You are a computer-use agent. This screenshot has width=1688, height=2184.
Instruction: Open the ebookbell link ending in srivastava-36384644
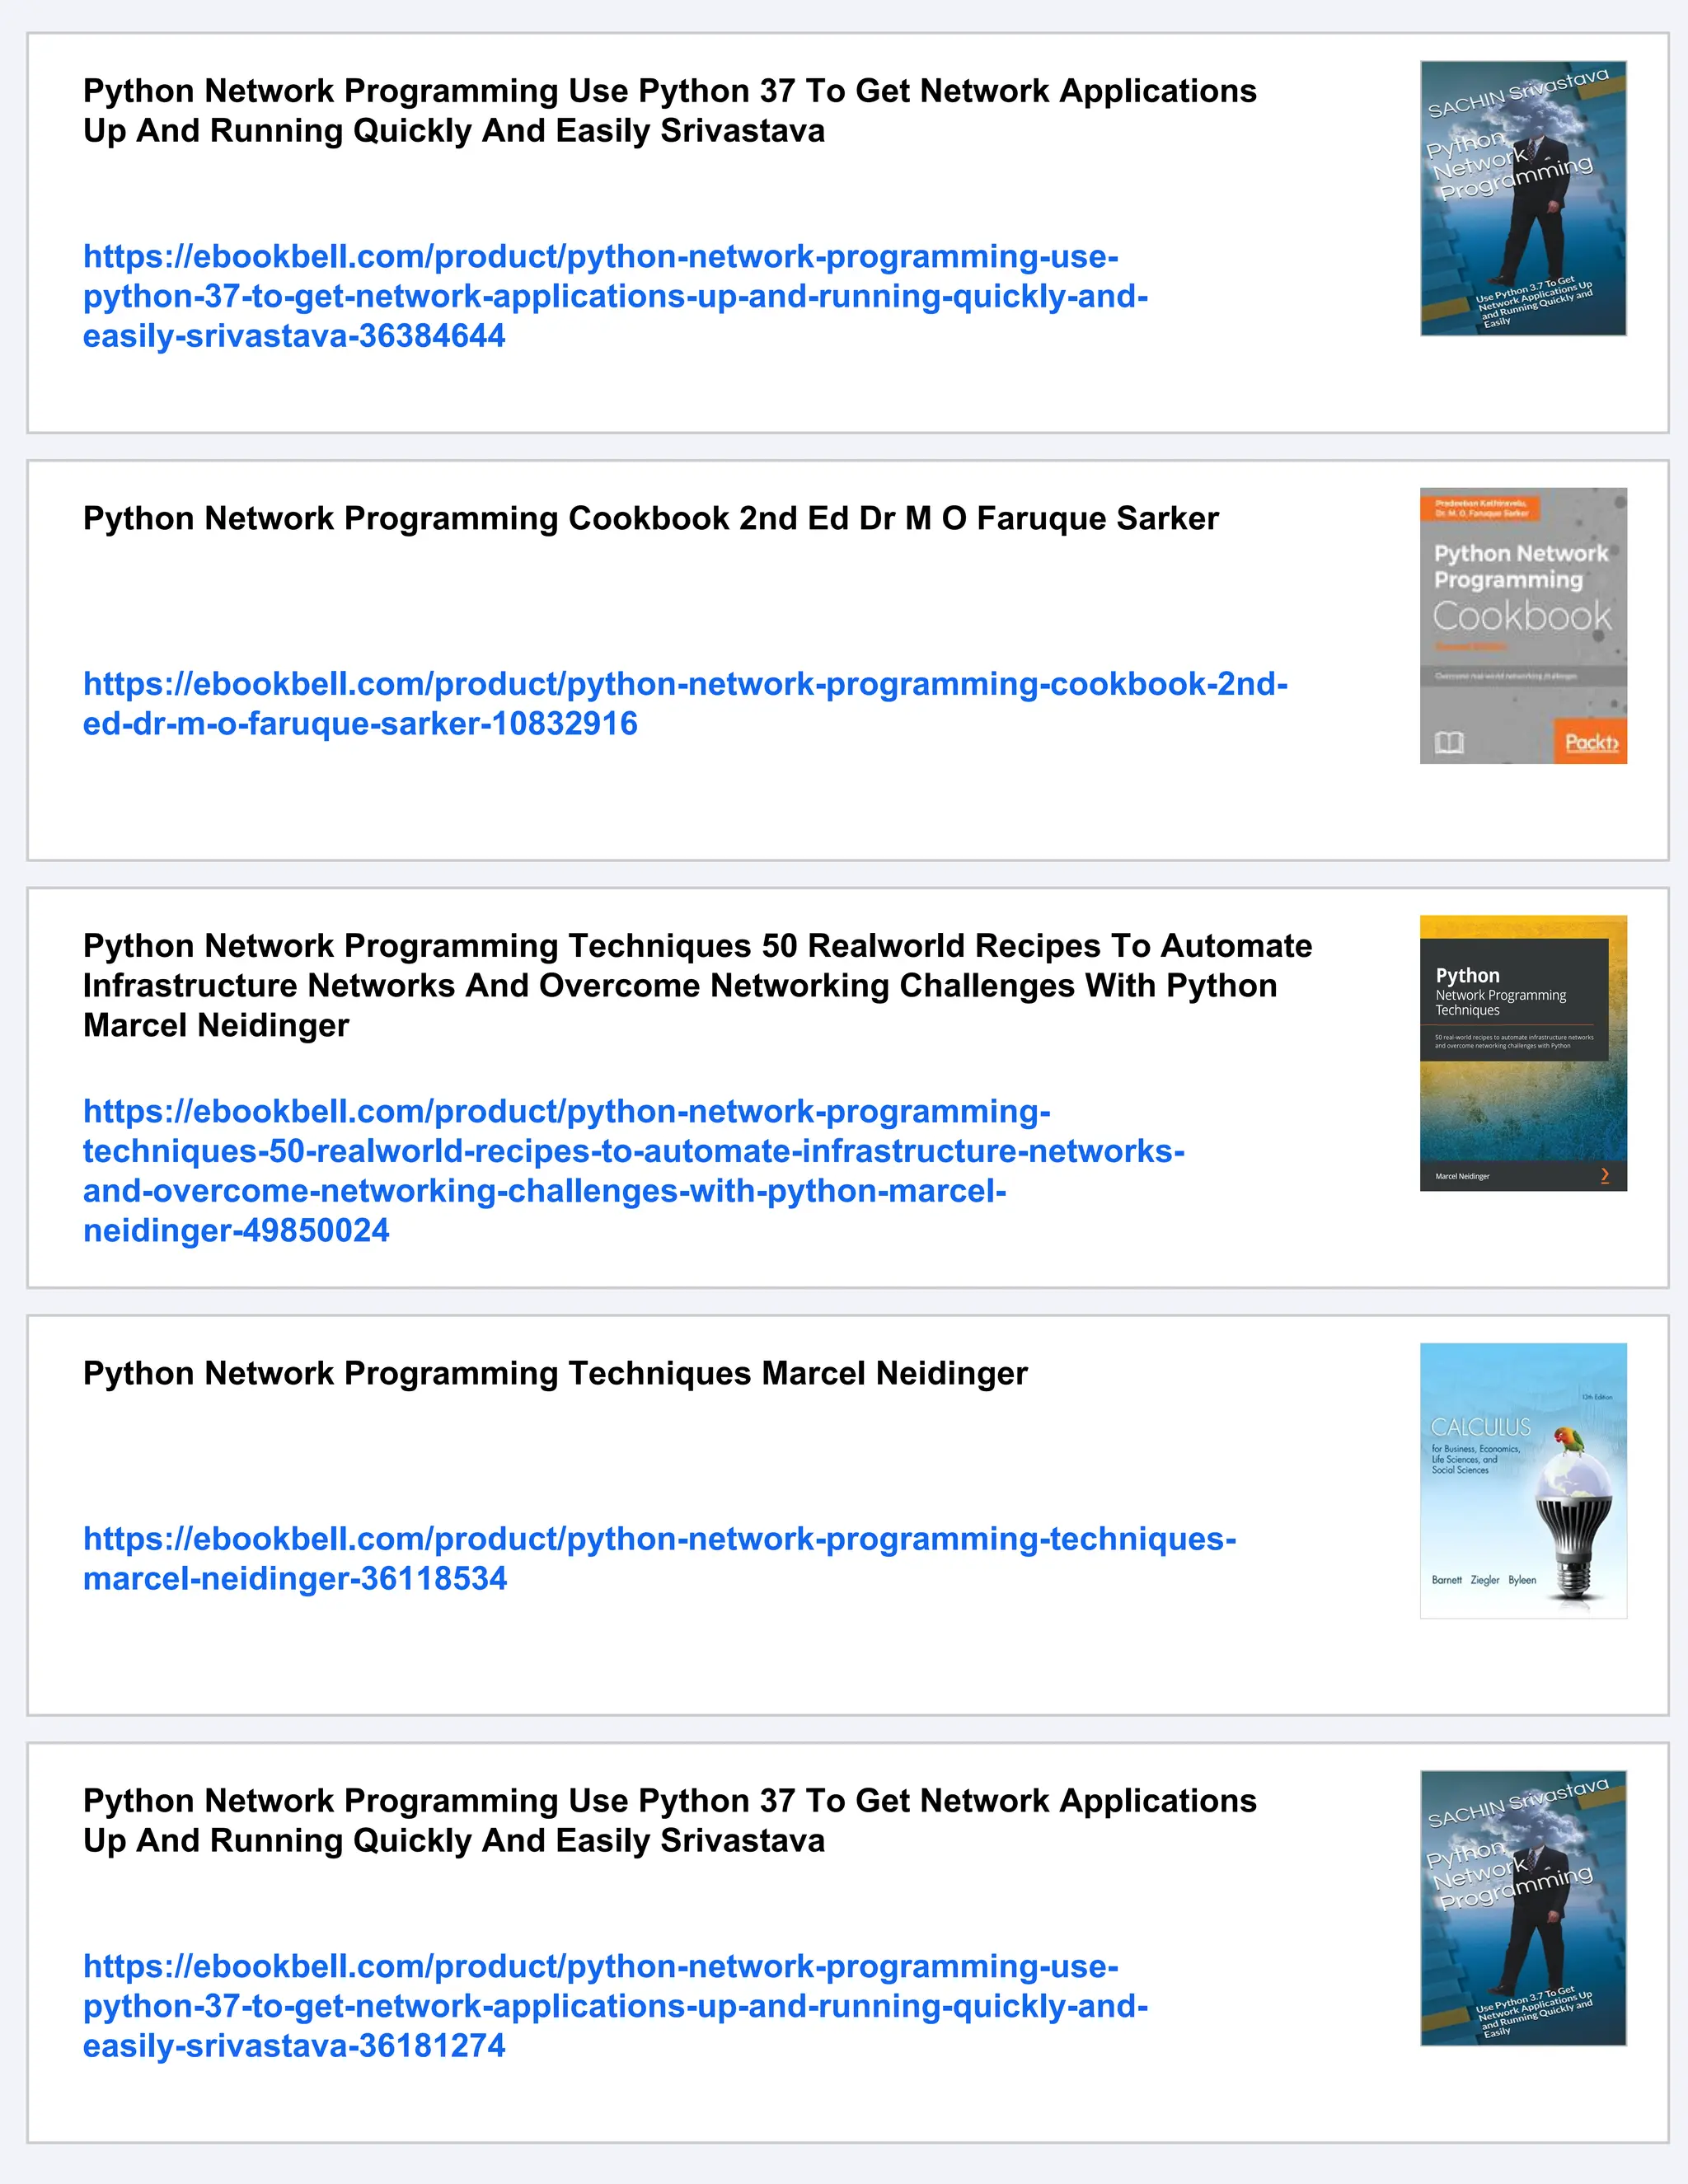[x=615, y=296]
